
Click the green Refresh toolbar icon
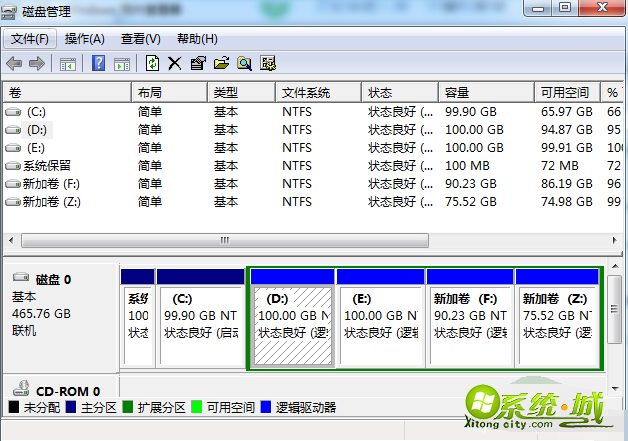click(x=152, y=63)
